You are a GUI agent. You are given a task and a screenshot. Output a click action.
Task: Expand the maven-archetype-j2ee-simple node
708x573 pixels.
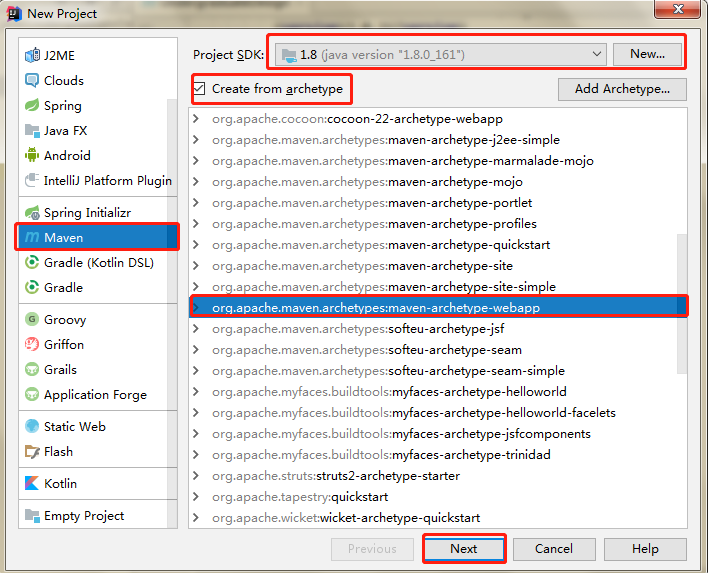(196, 140)
